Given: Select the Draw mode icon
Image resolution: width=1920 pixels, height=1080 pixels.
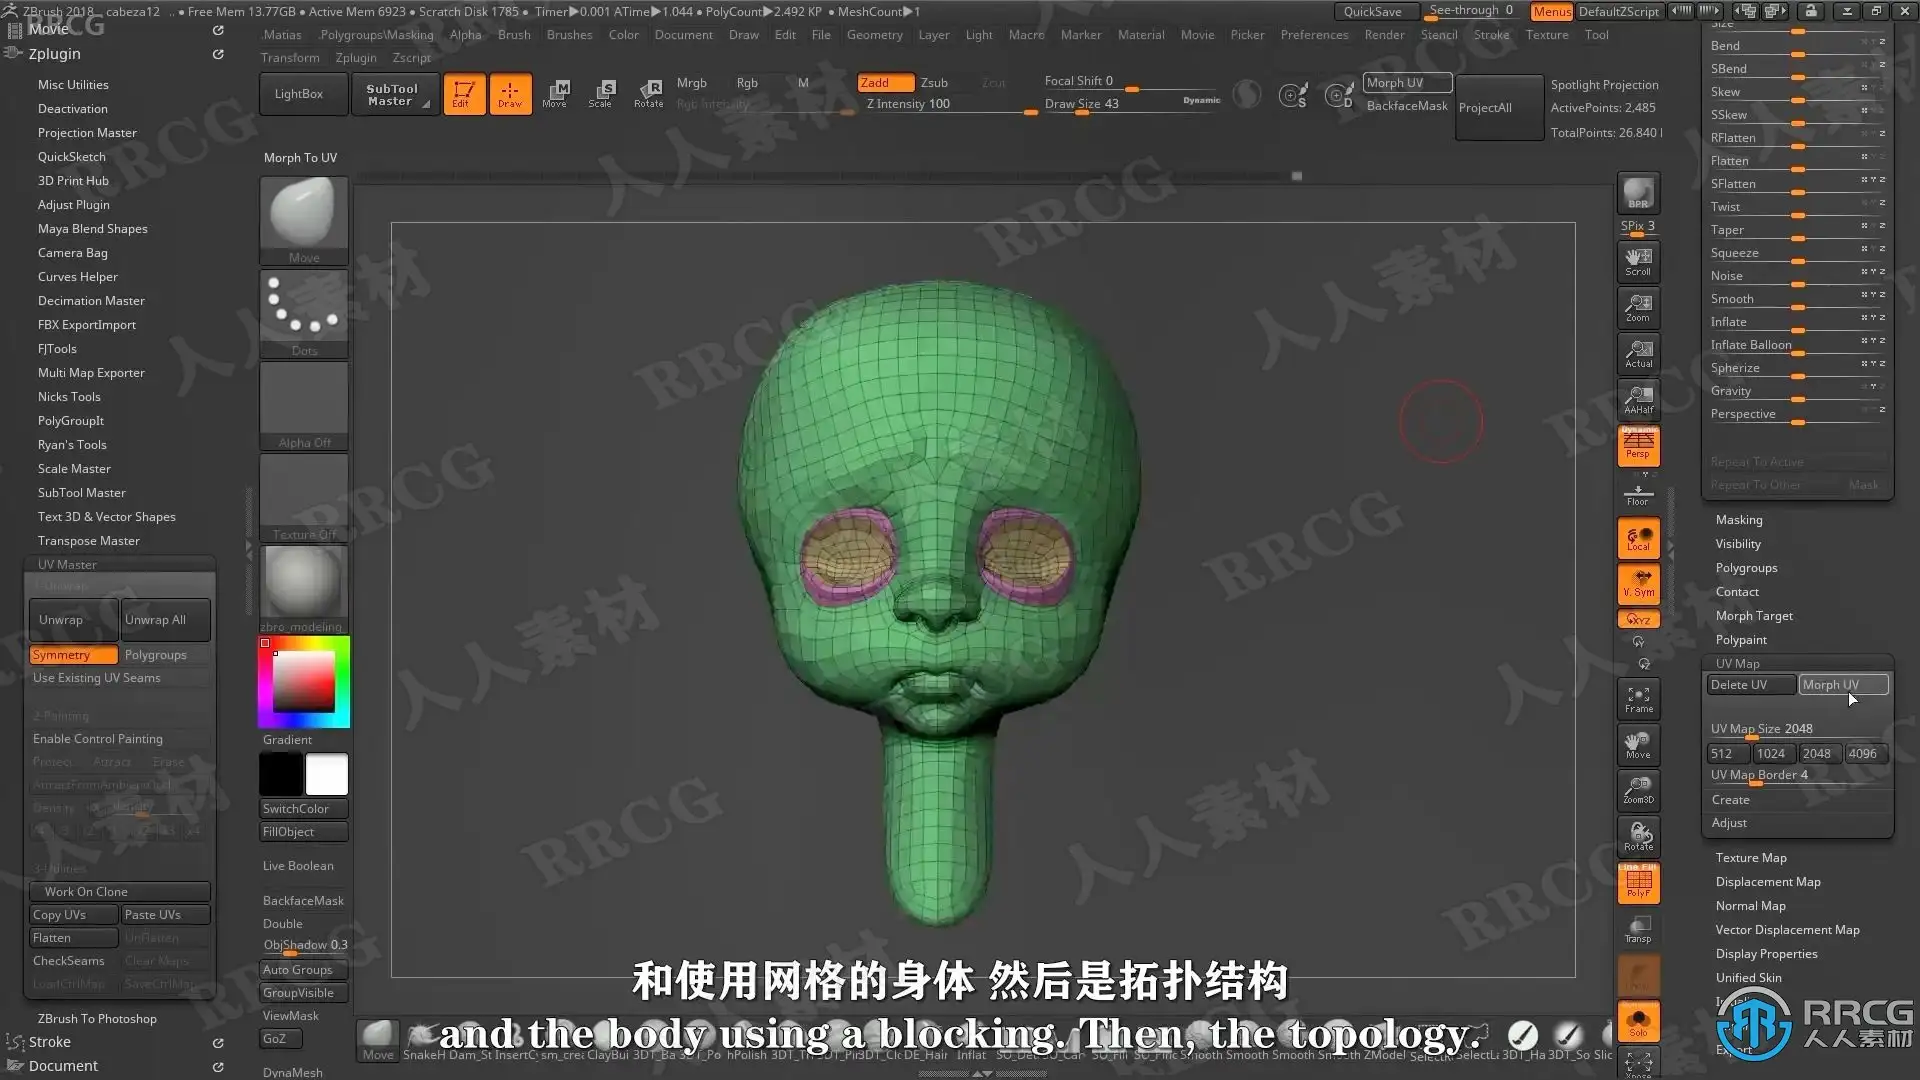Looking at the screenshot, I should coord(510,93).
